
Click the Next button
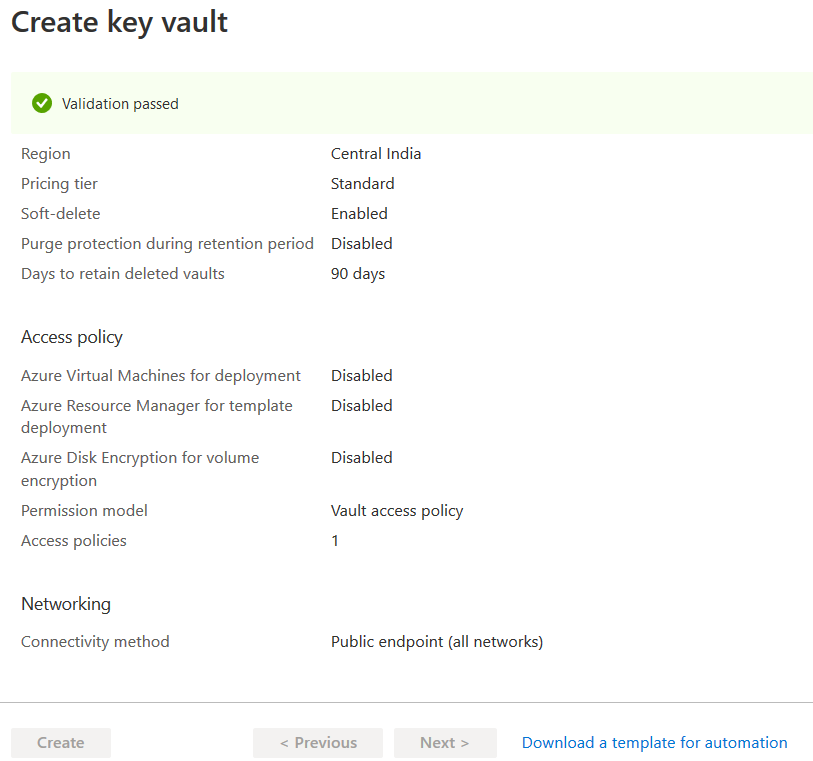[x=445, y=743]
